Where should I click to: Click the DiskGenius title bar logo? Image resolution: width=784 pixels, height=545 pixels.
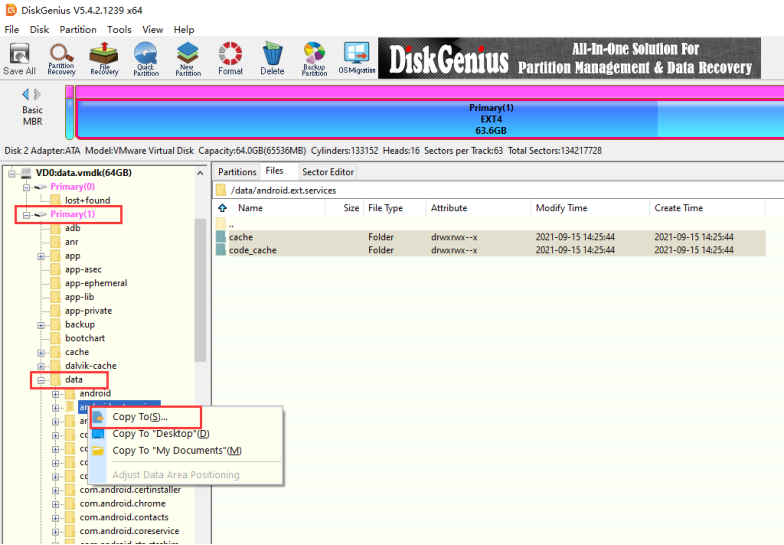coord(10,10)
